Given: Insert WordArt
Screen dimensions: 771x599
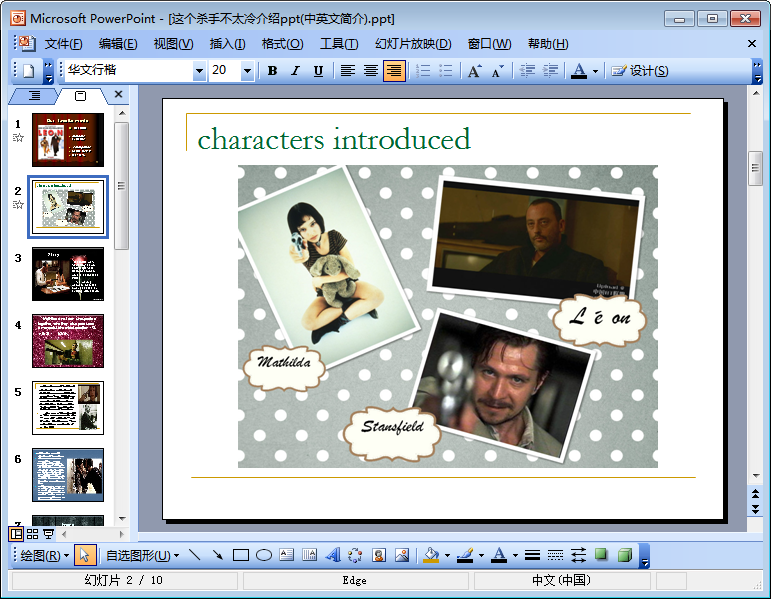Looking at the screenshot, I should (333, 556).
